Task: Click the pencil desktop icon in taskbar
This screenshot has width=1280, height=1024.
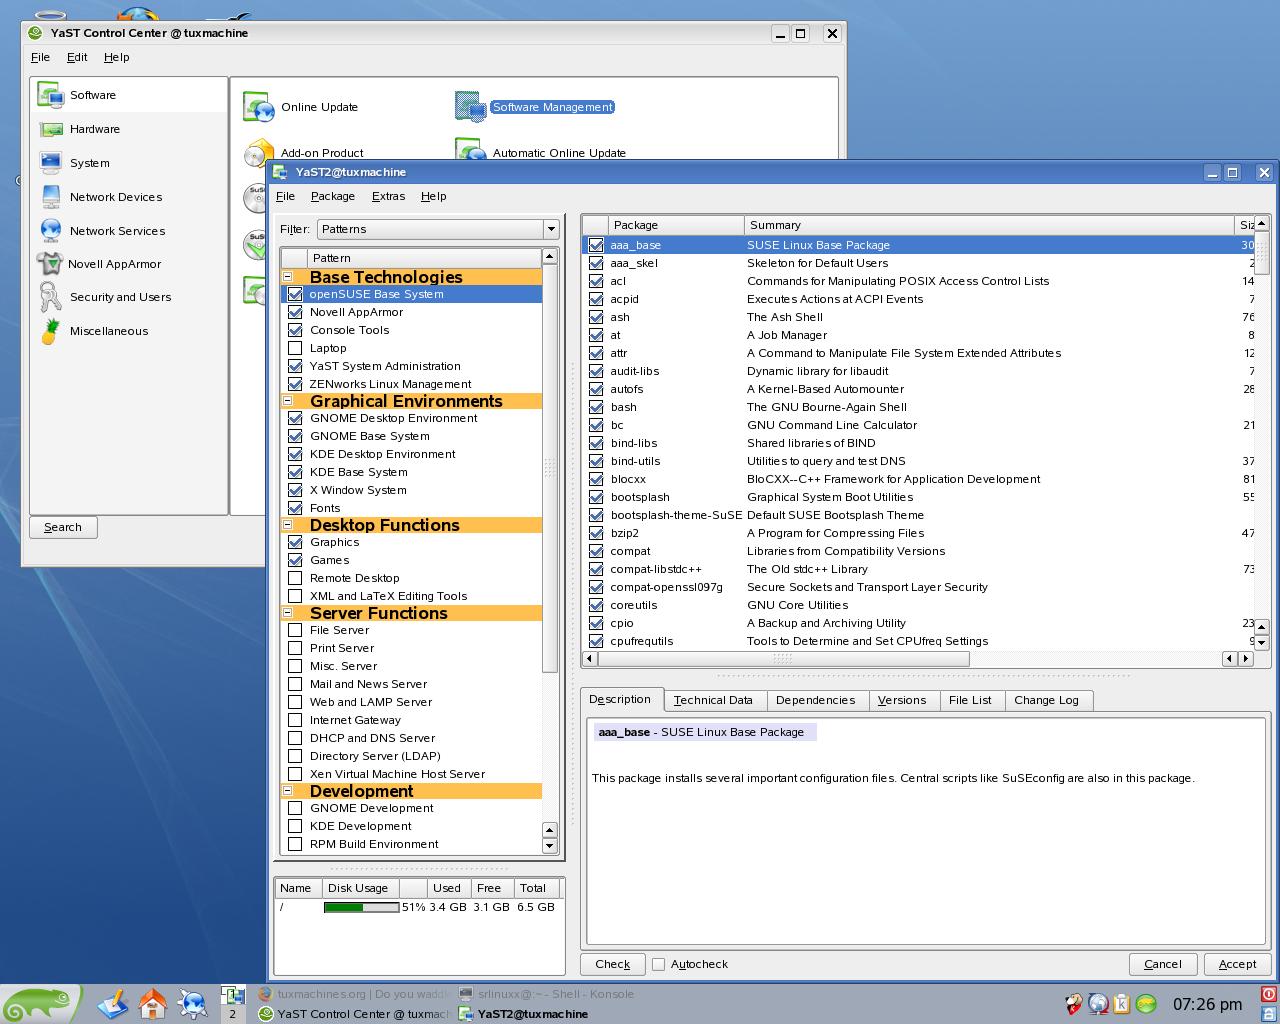Action: pyautogui.click(x=113, y=1003)
